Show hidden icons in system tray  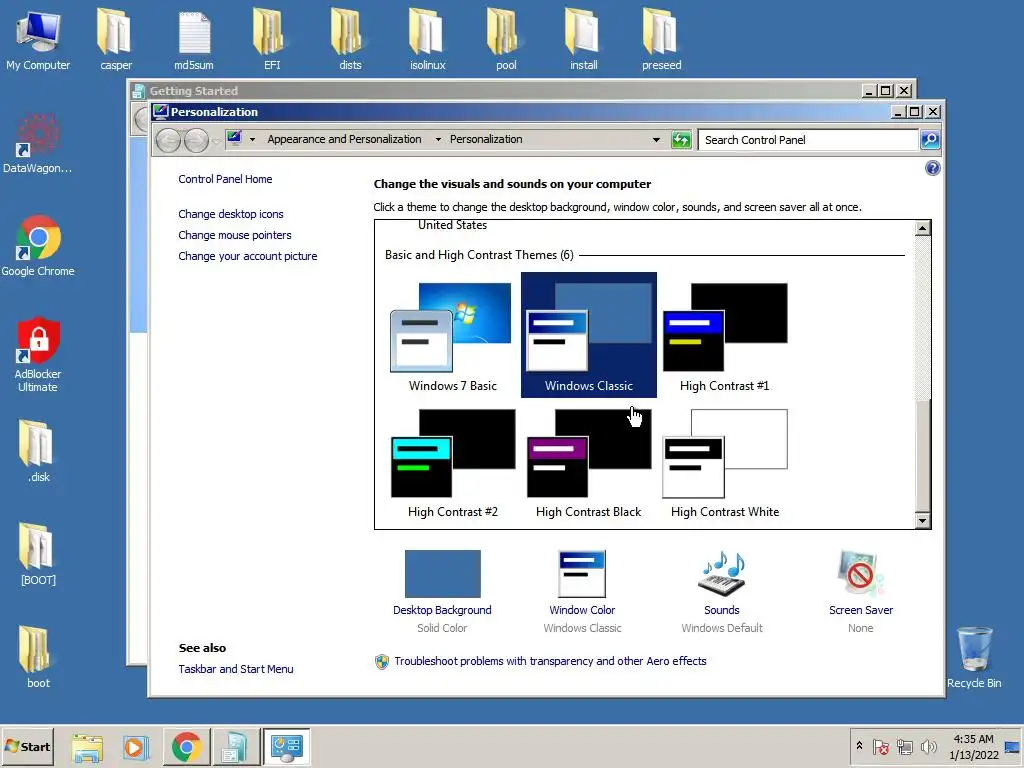859,746
